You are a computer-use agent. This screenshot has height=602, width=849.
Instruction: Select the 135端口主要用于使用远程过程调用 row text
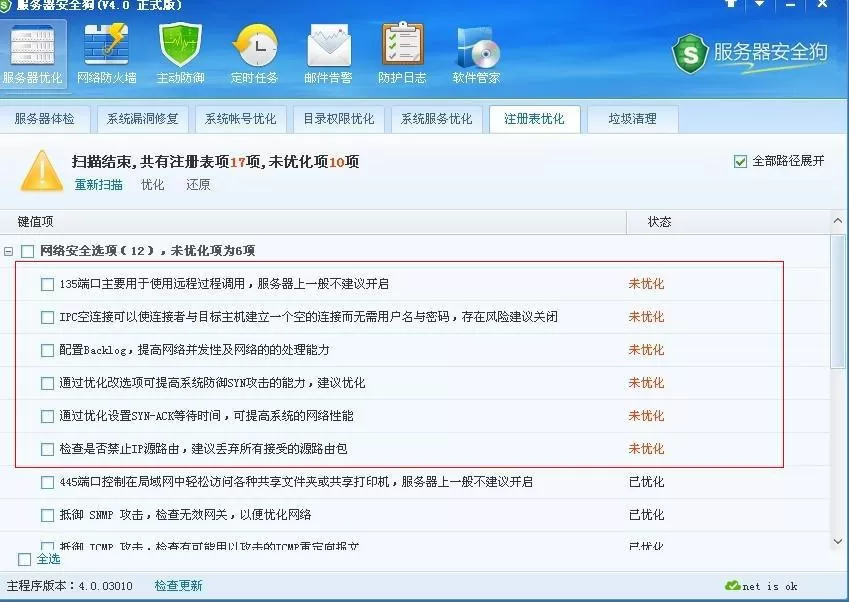point(224,284)
